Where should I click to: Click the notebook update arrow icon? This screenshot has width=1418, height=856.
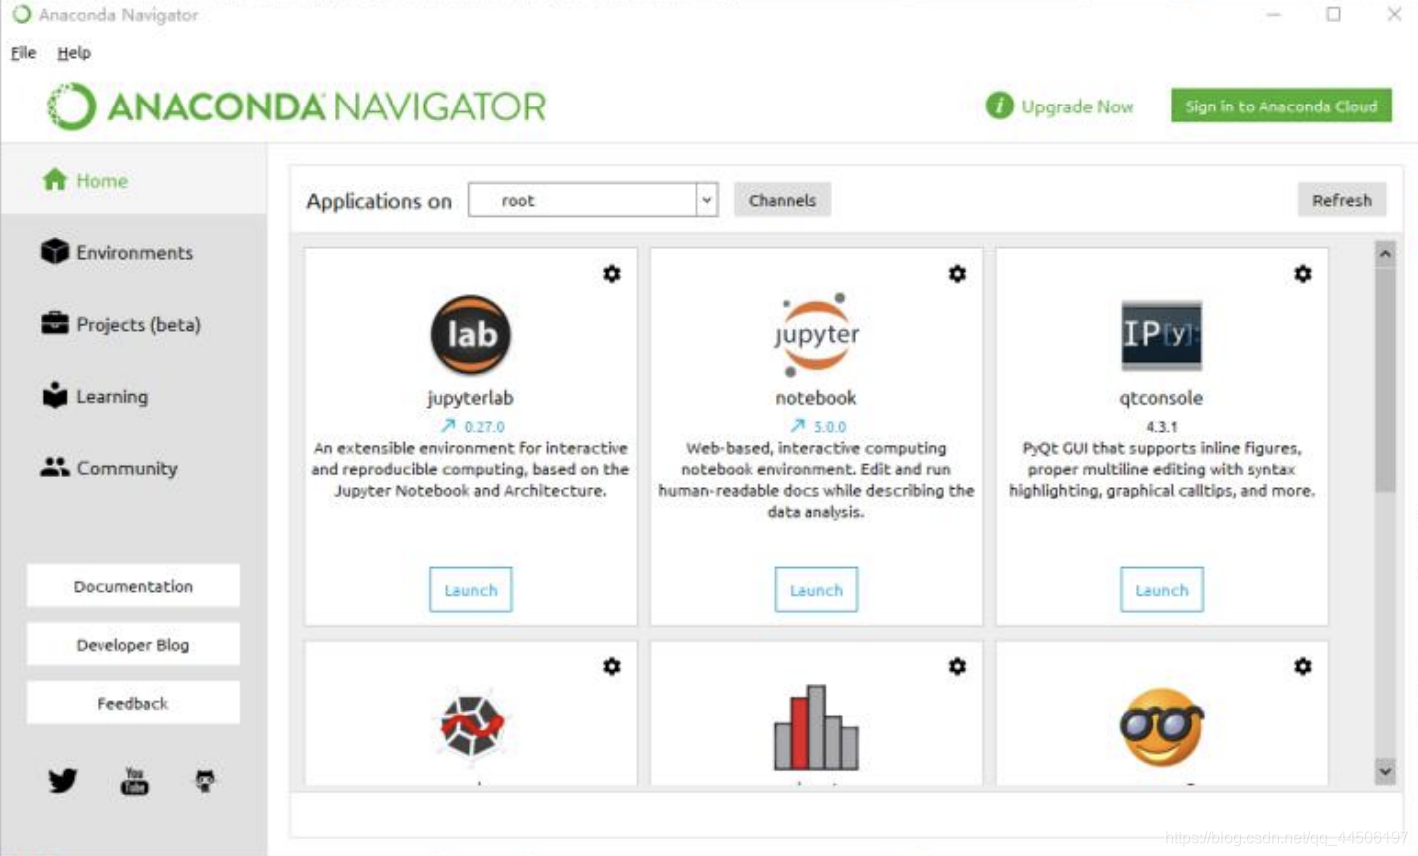[797, 426]
